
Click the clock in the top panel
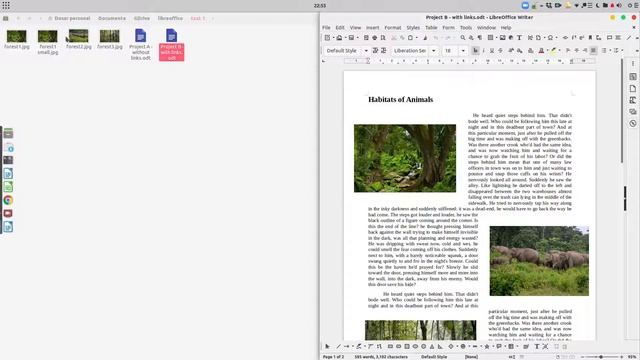320,6
